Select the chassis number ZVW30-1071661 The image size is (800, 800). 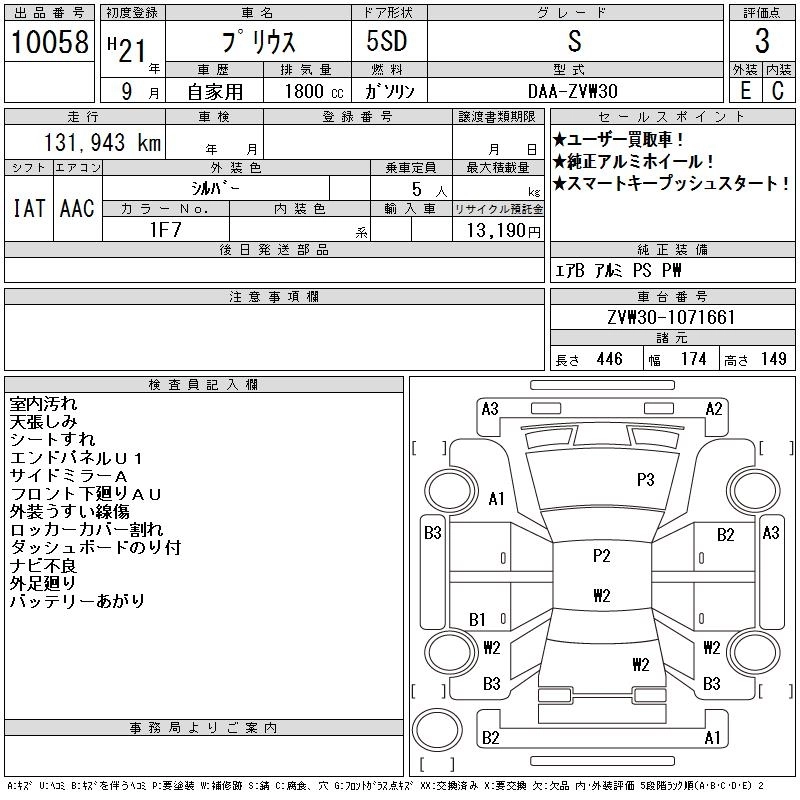pyautogui.click(x=671, y=318)
